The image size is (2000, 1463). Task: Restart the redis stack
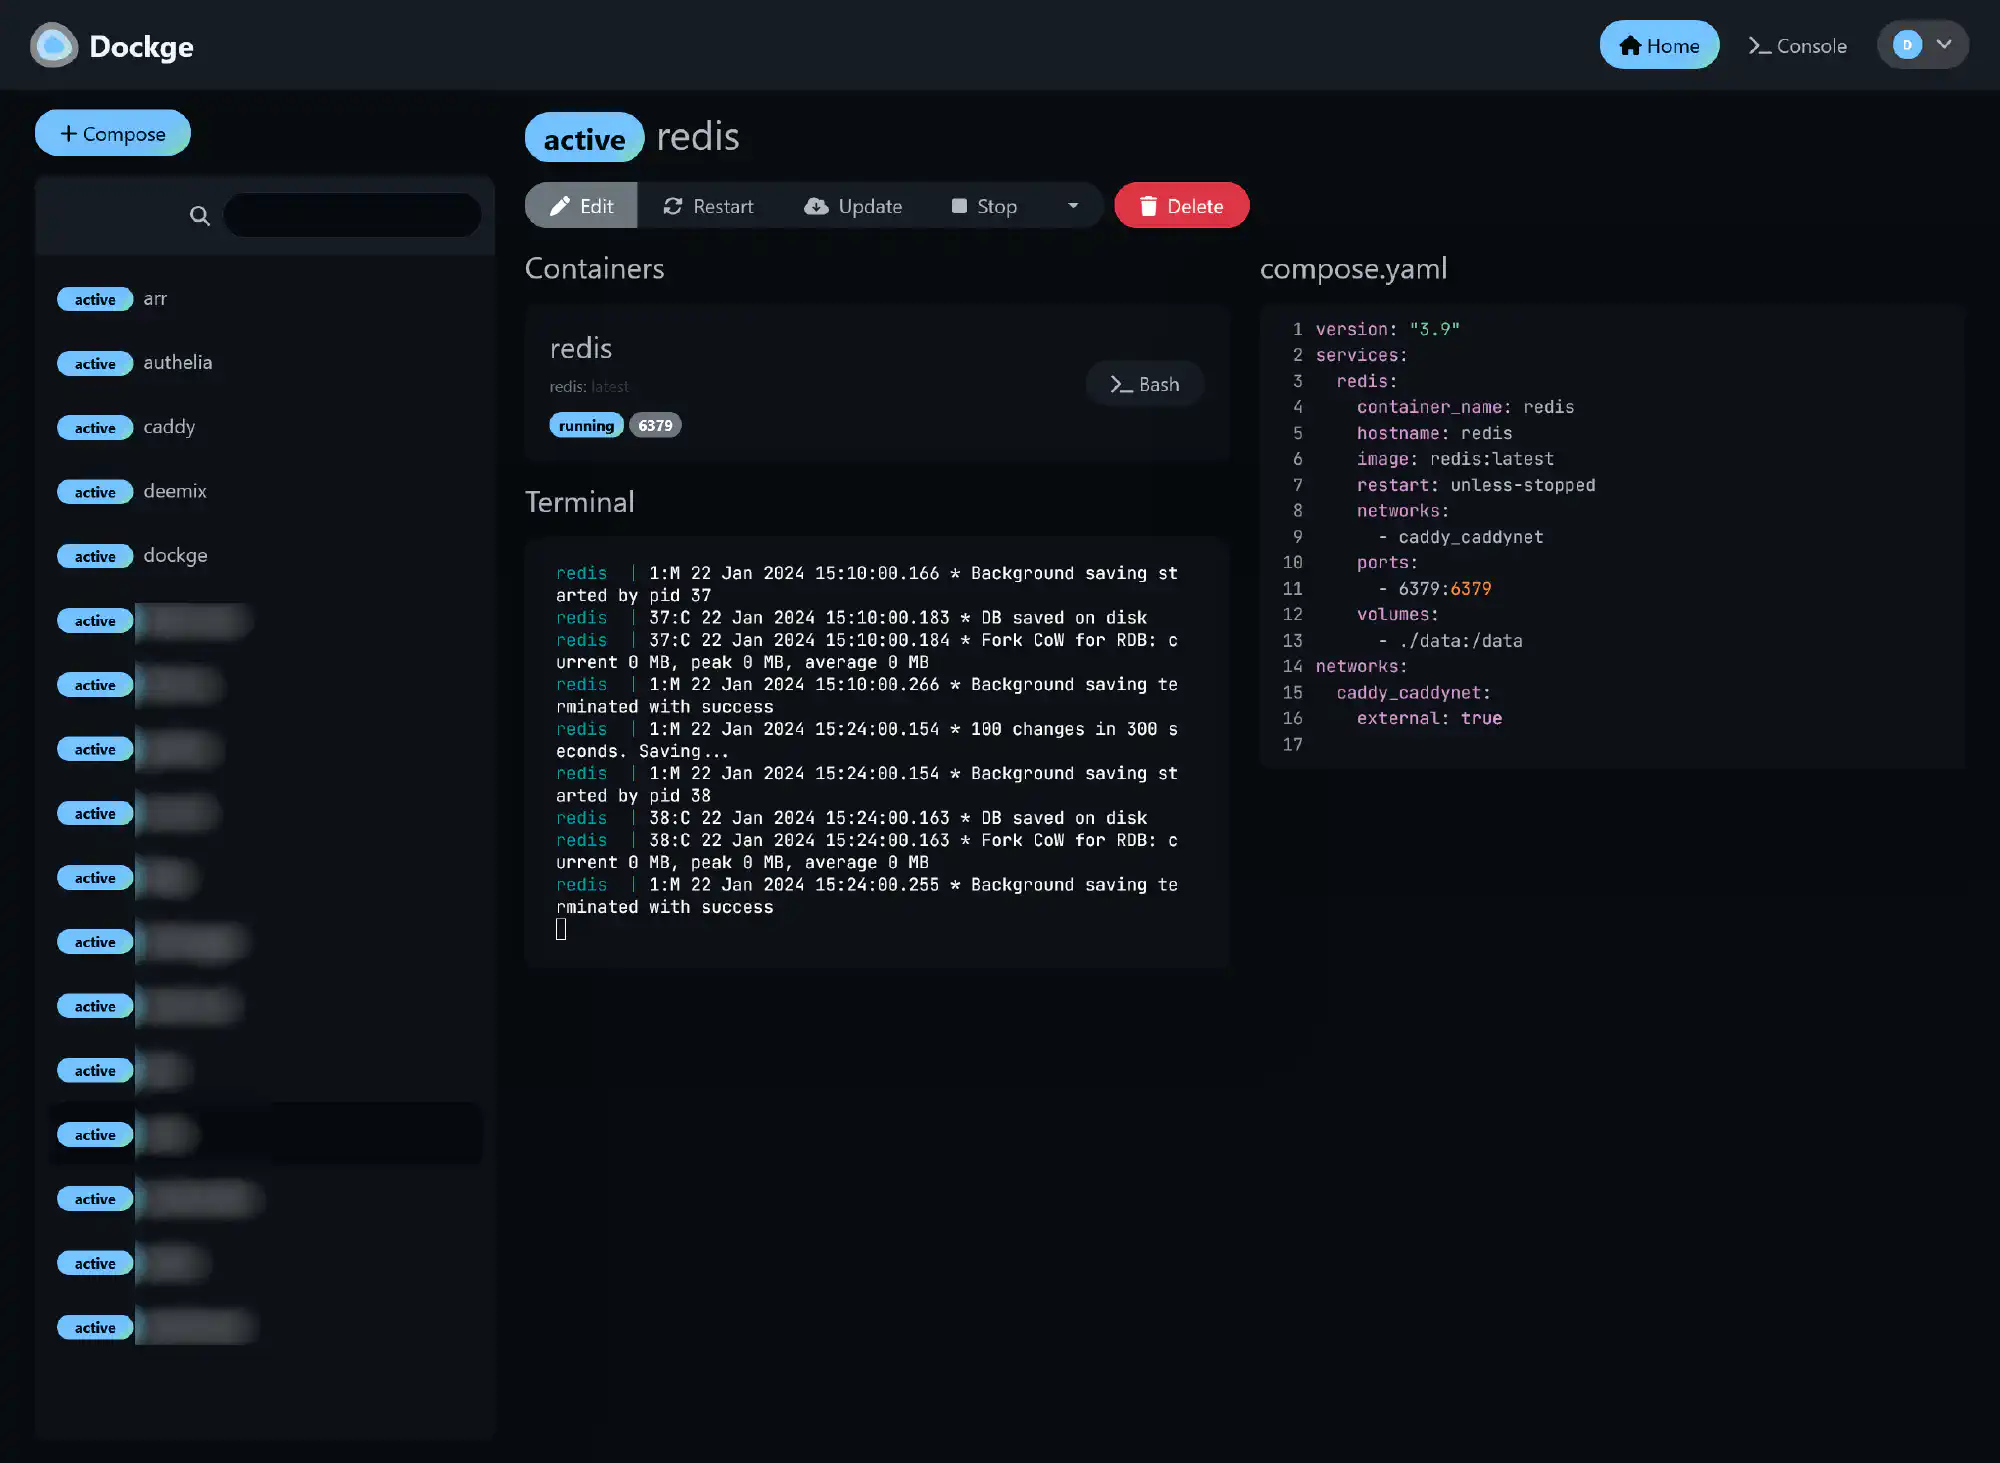click(708, 205)
